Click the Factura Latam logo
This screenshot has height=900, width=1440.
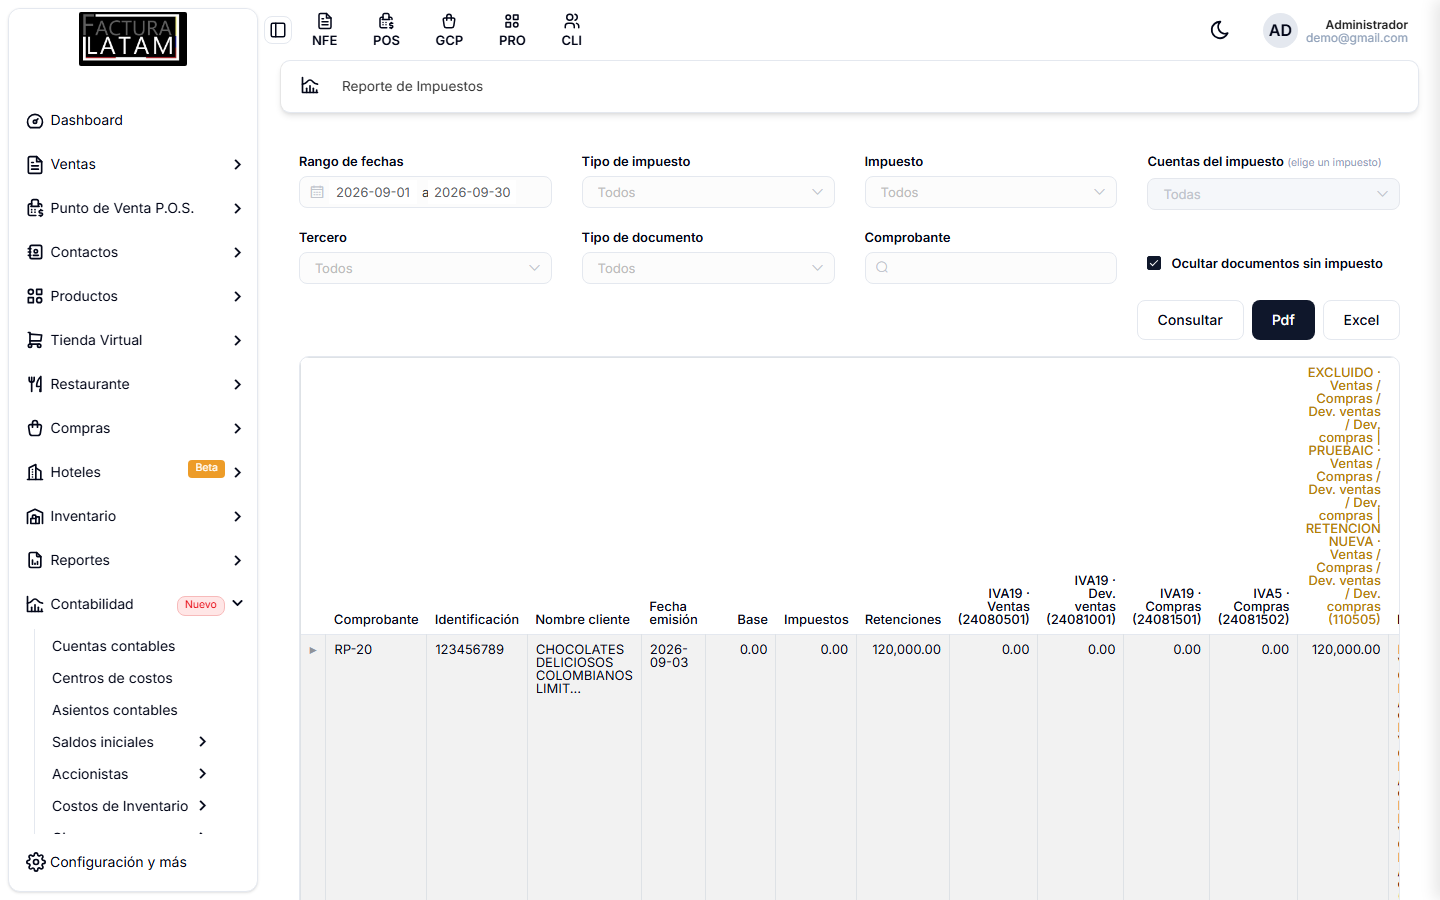click(133, 39)
